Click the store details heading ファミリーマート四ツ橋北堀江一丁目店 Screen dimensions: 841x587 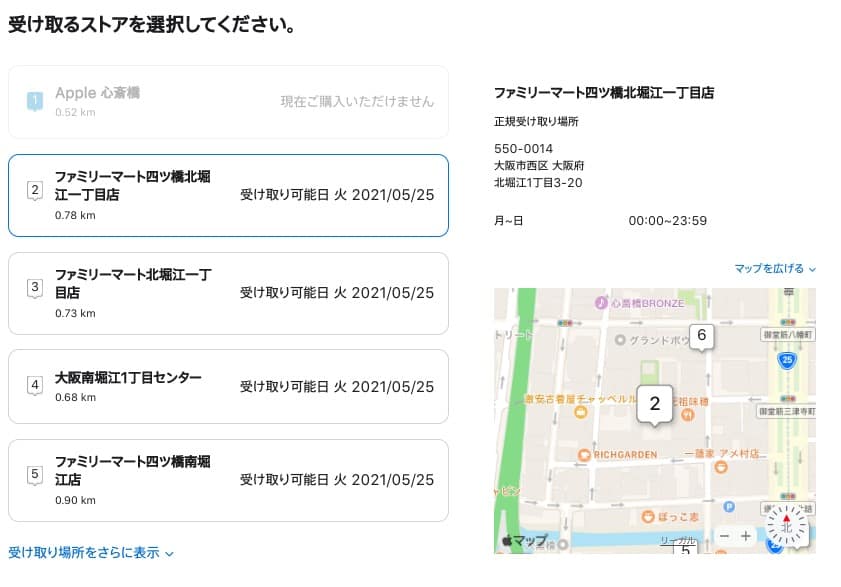point(604,93)
